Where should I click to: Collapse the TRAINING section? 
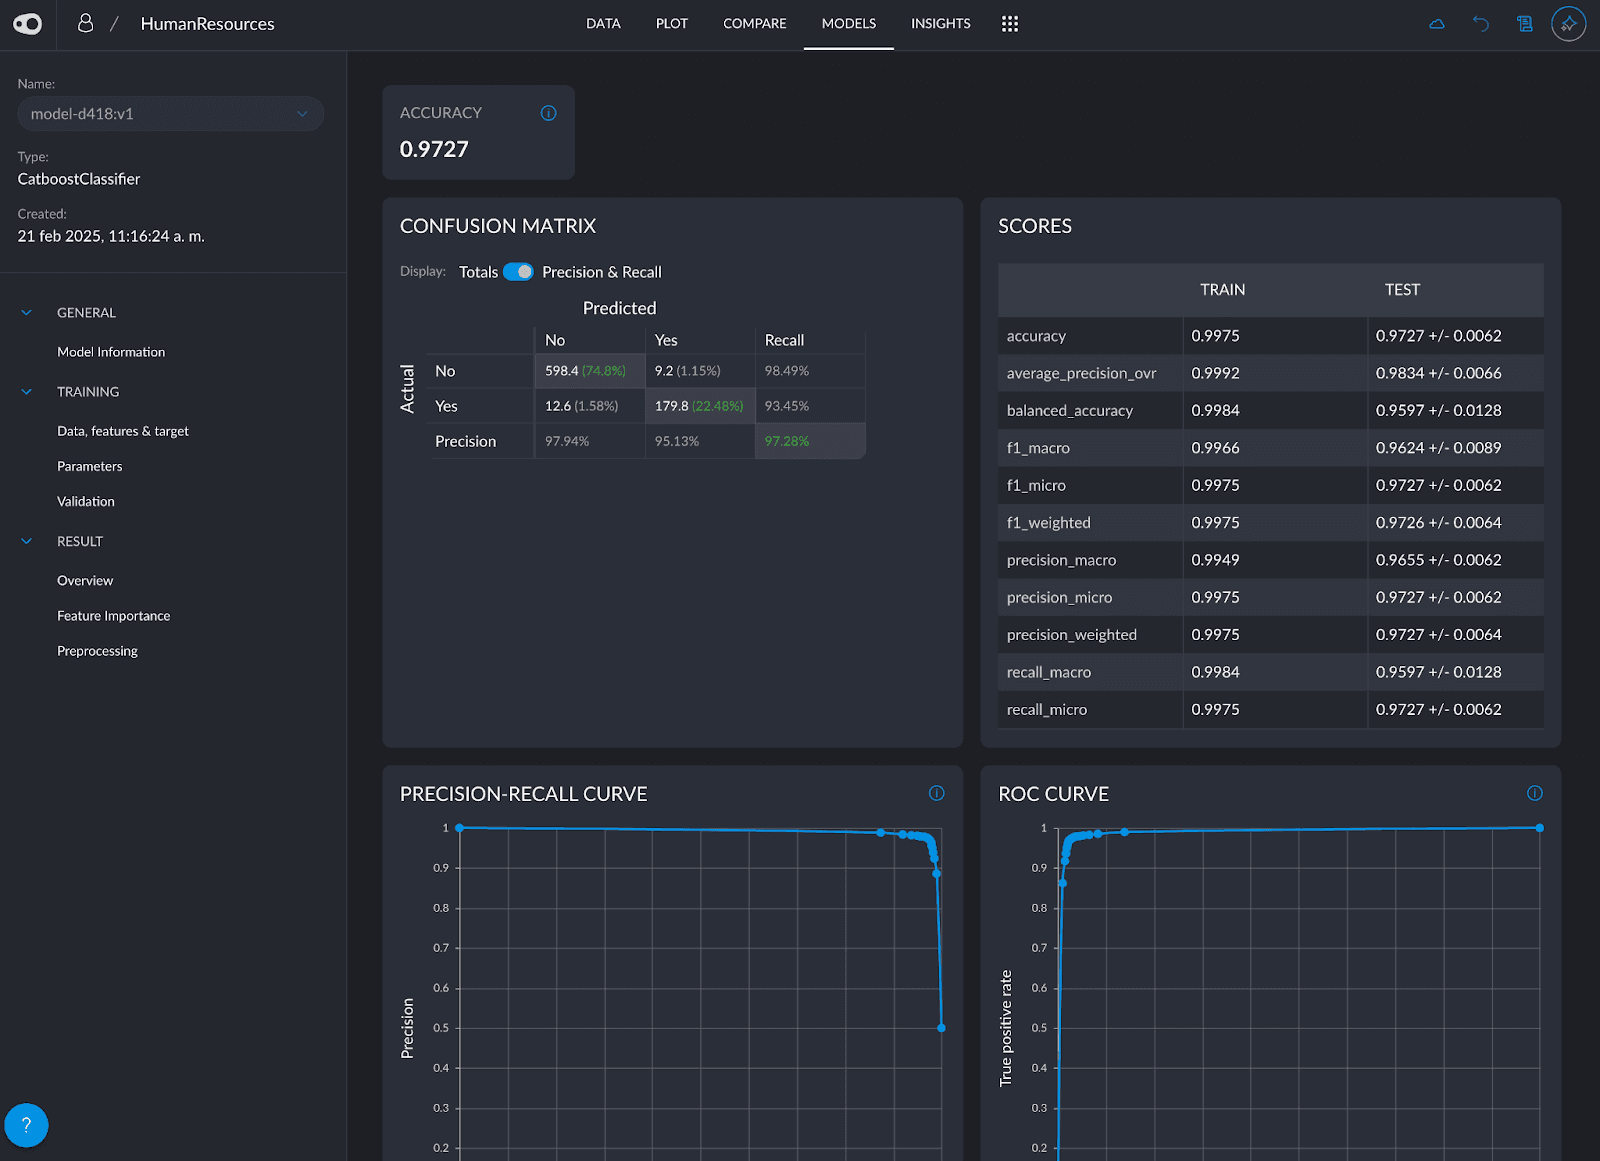tap(27, 392)
